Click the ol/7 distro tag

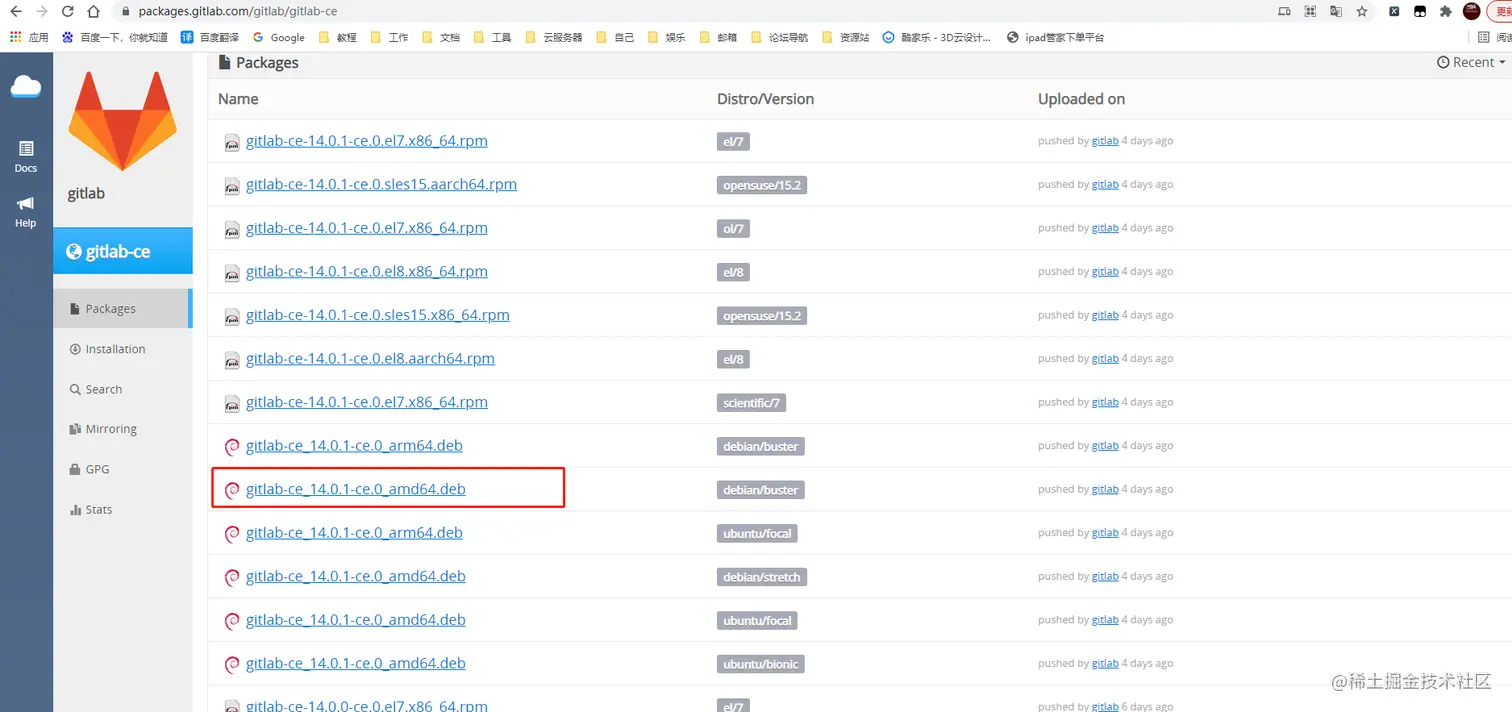[733, 229]
